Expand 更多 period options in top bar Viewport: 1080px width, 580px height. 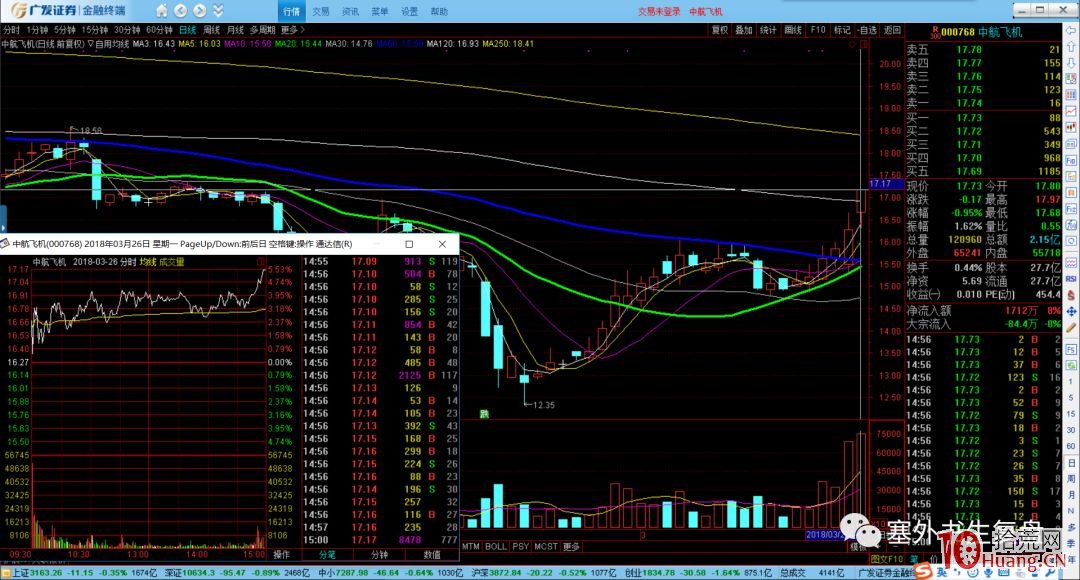(292, 30)
